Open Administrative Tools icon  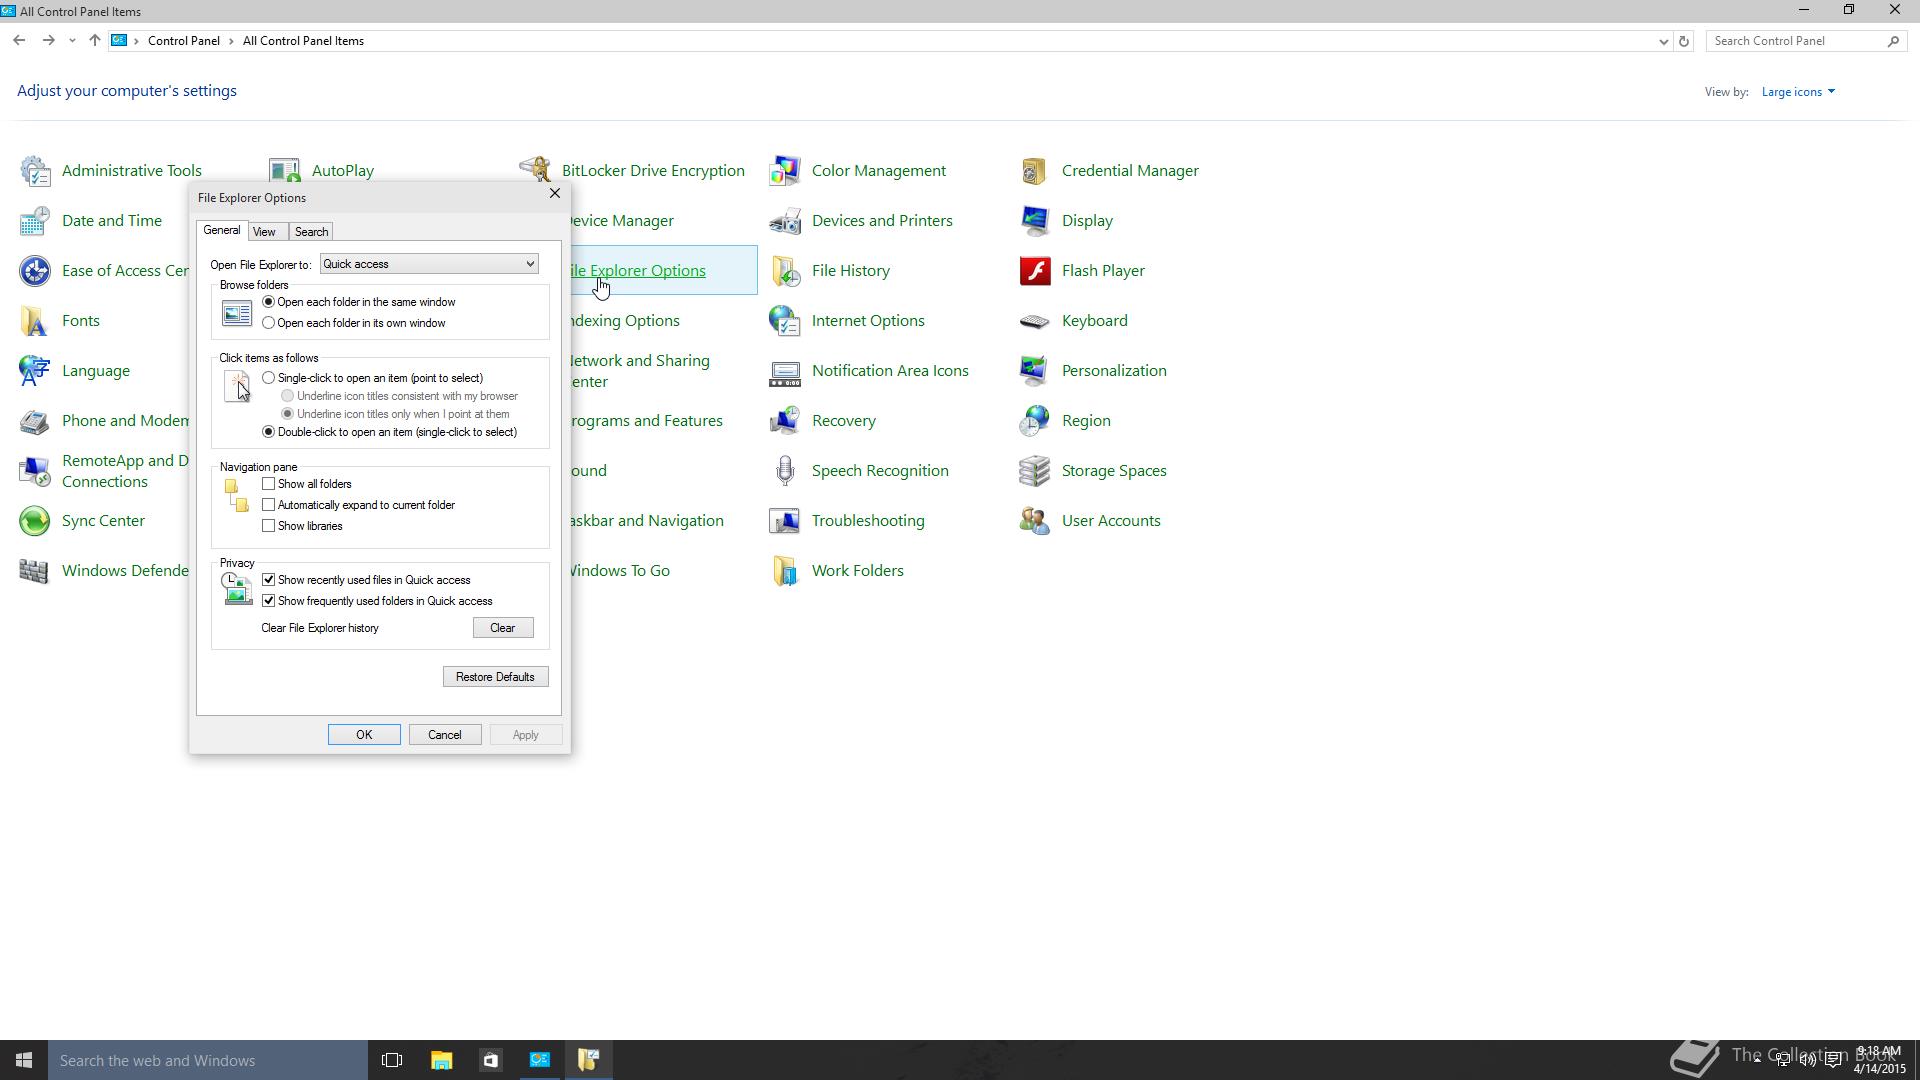[35, 171]
